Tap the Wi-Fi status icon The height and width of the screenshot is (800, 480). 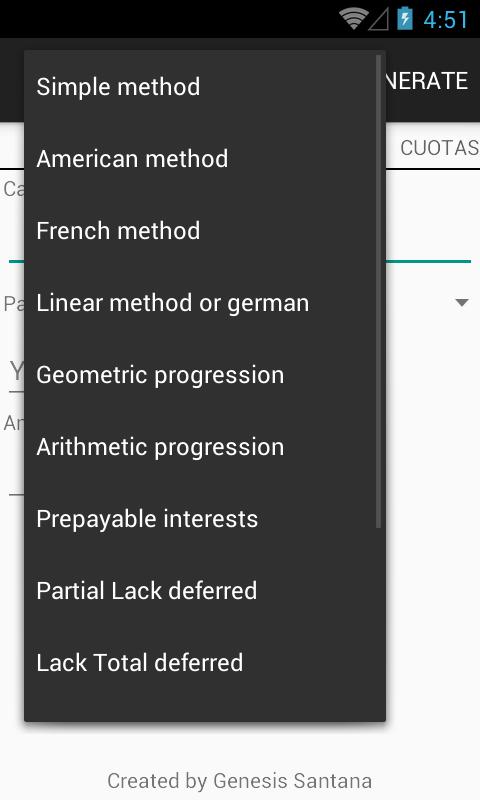click(353, 19)
